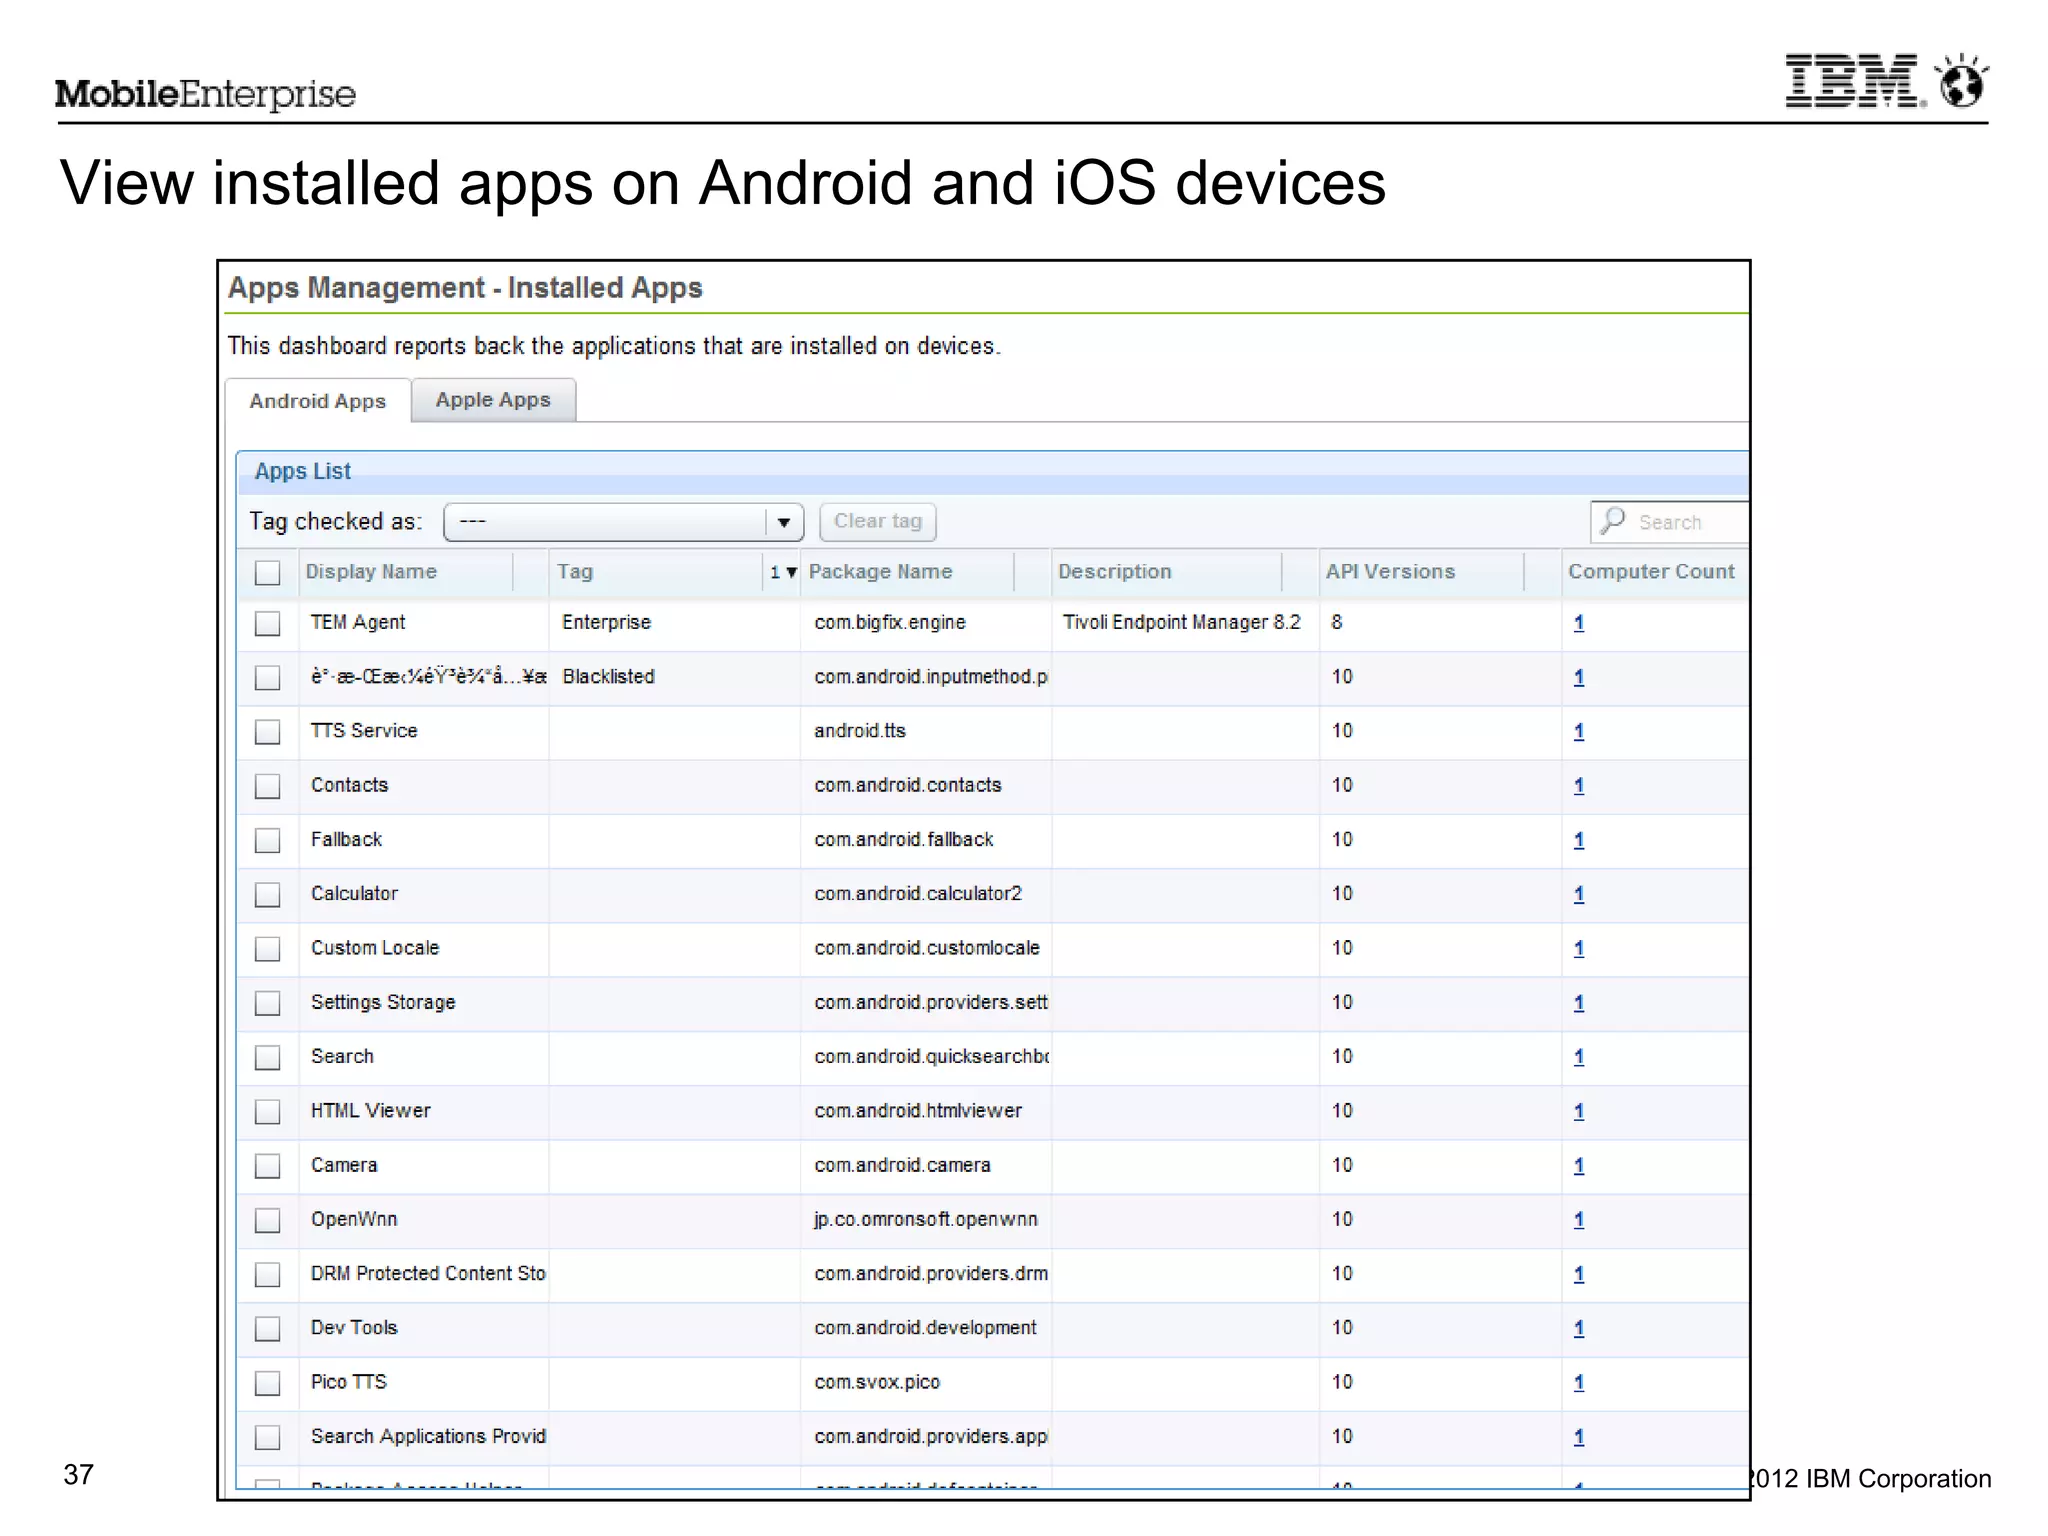Click 'Tivoli Endpoint Manager 8.2' description
2048x1536 pixels.
1181,622
